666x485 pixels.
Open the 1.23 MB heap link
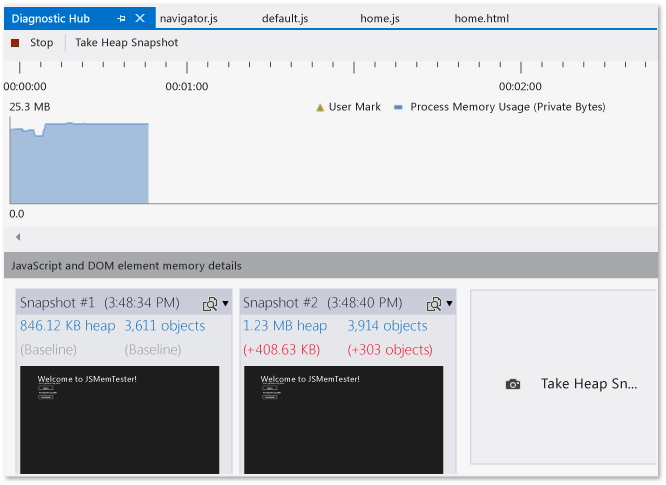(285, 326)
